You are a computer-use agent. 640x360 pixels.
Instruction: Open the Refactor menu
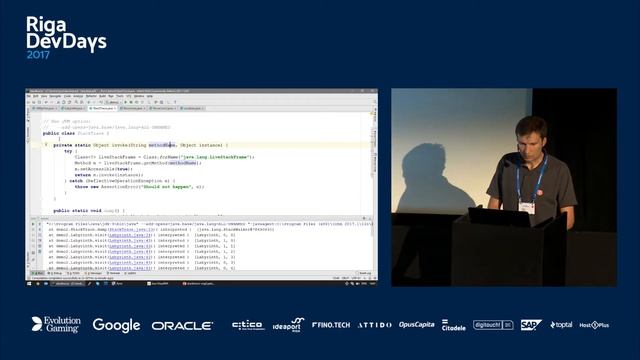click(x=91, y=96)
